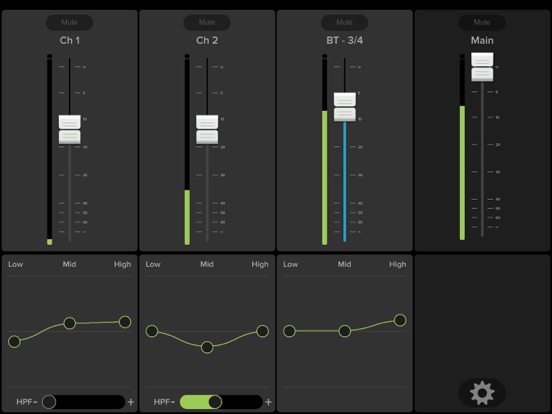Click the Ch 2 level meter
The height and width of the screenshot is (414, 552).
[187, 150]
